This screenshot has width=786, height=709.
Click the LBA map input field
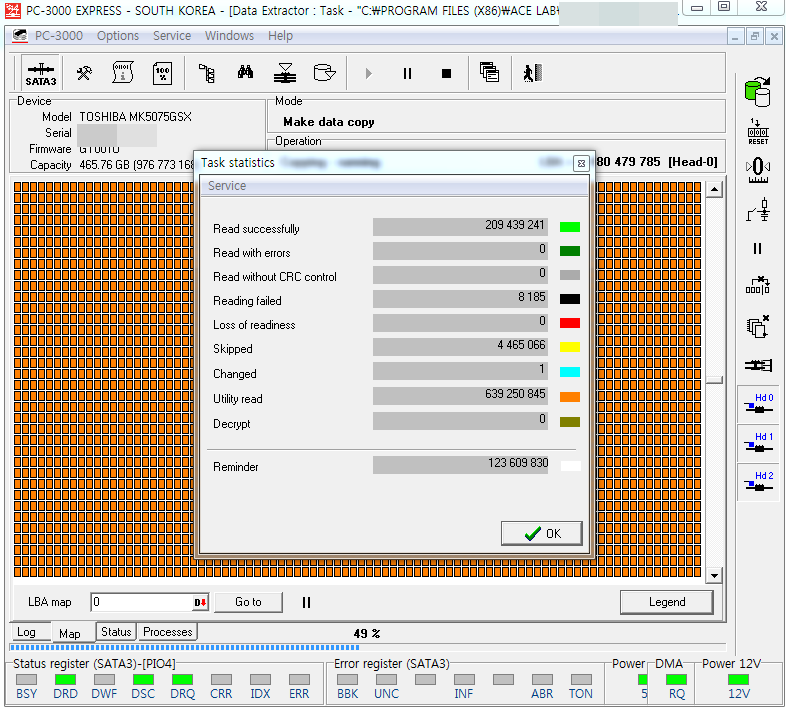point(142,602)
